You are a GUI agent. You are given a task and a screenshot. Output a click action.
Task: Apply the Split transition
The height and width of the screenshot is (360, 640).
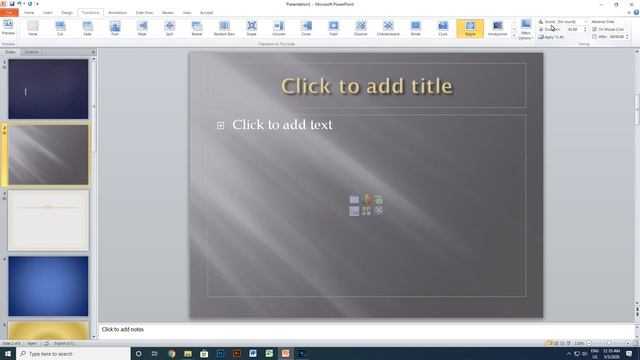tap(169, 28)
